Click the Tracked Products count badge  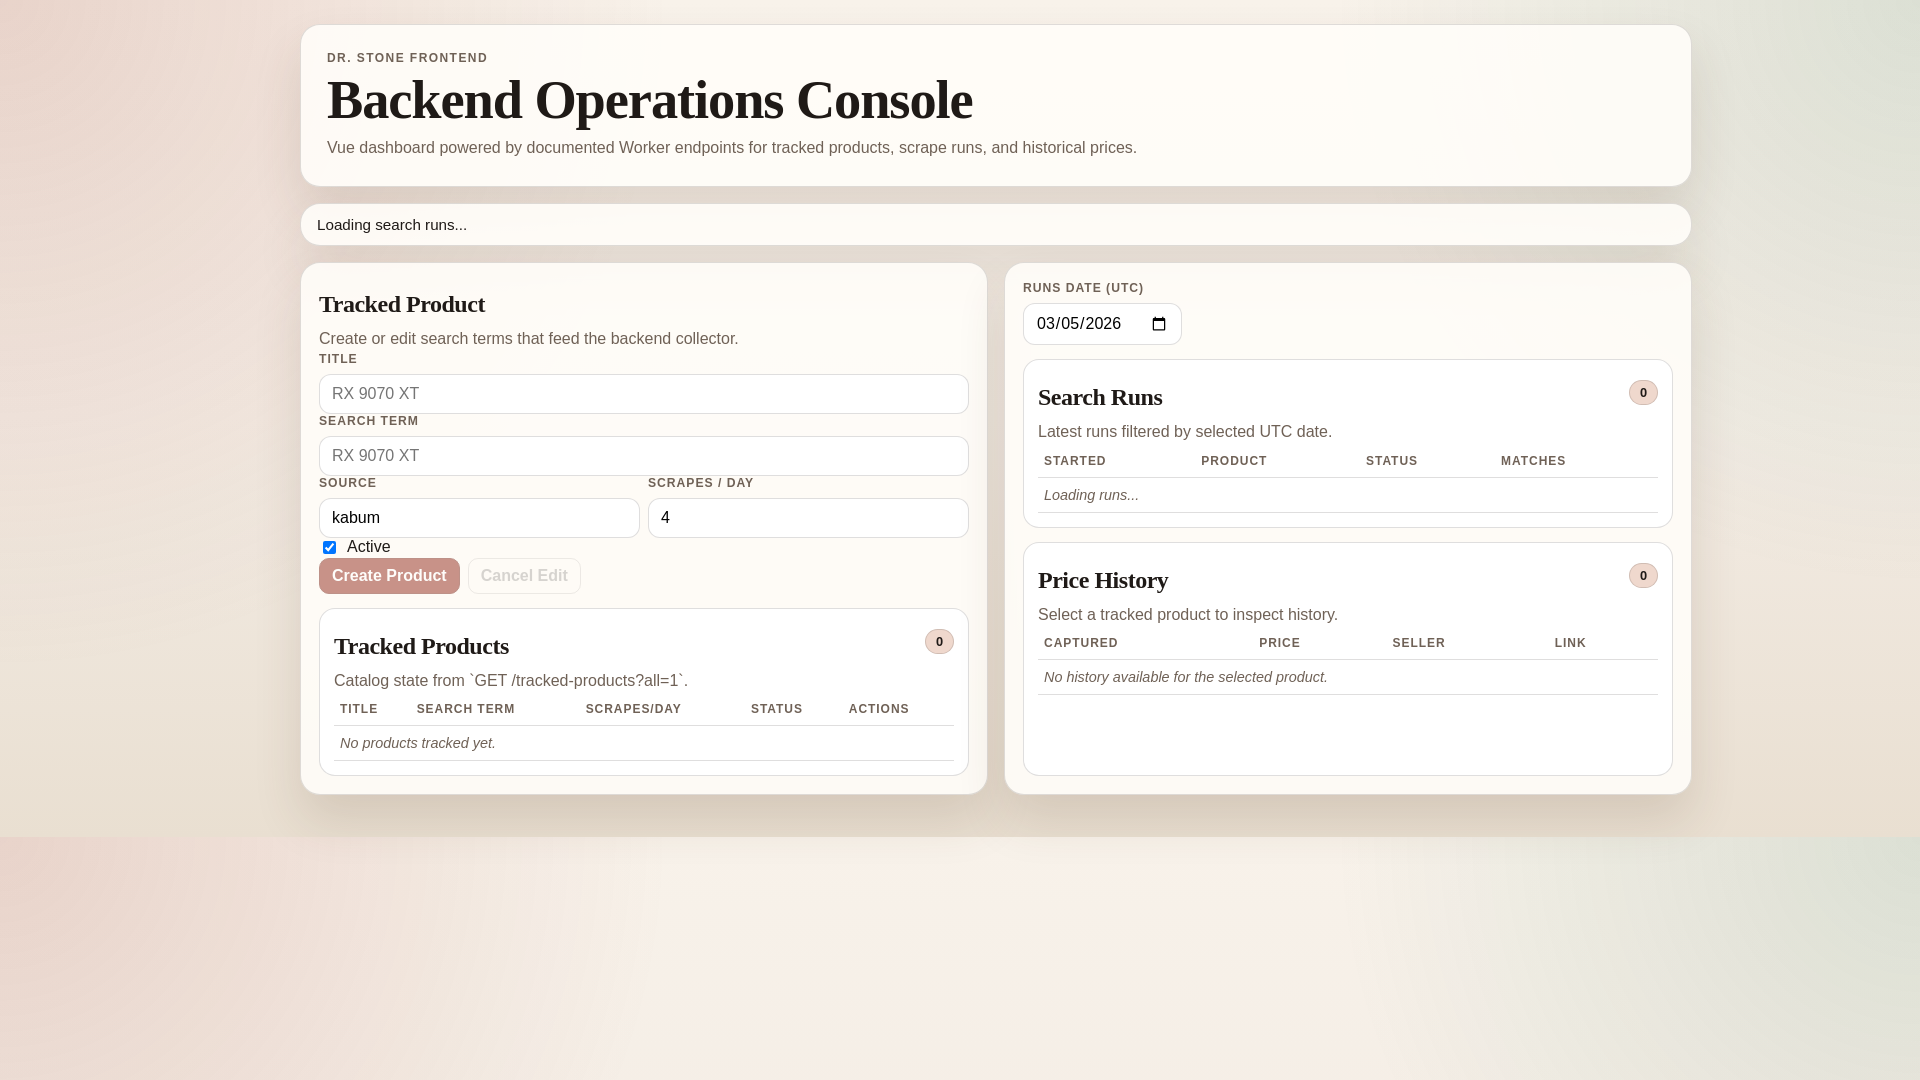(x=939, y=642)
